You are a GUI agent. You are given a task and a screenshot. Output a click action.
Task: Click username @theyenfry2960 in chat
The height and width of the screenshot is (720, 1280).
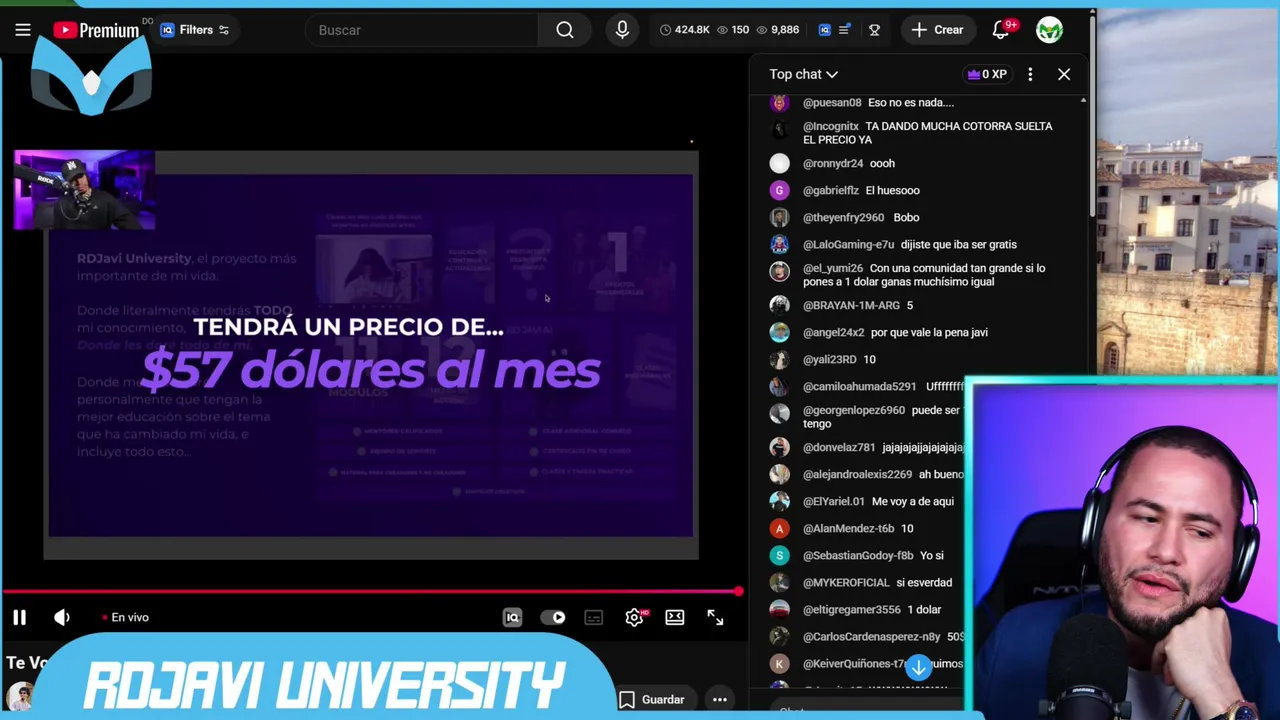[843, 217]
